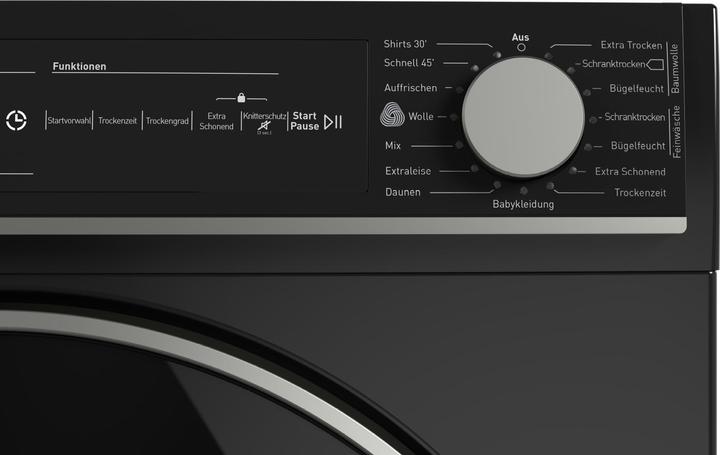The height and width of the screenshot is (455, 720).
Task: Select the Daunen program
Action: pos(403,192)
